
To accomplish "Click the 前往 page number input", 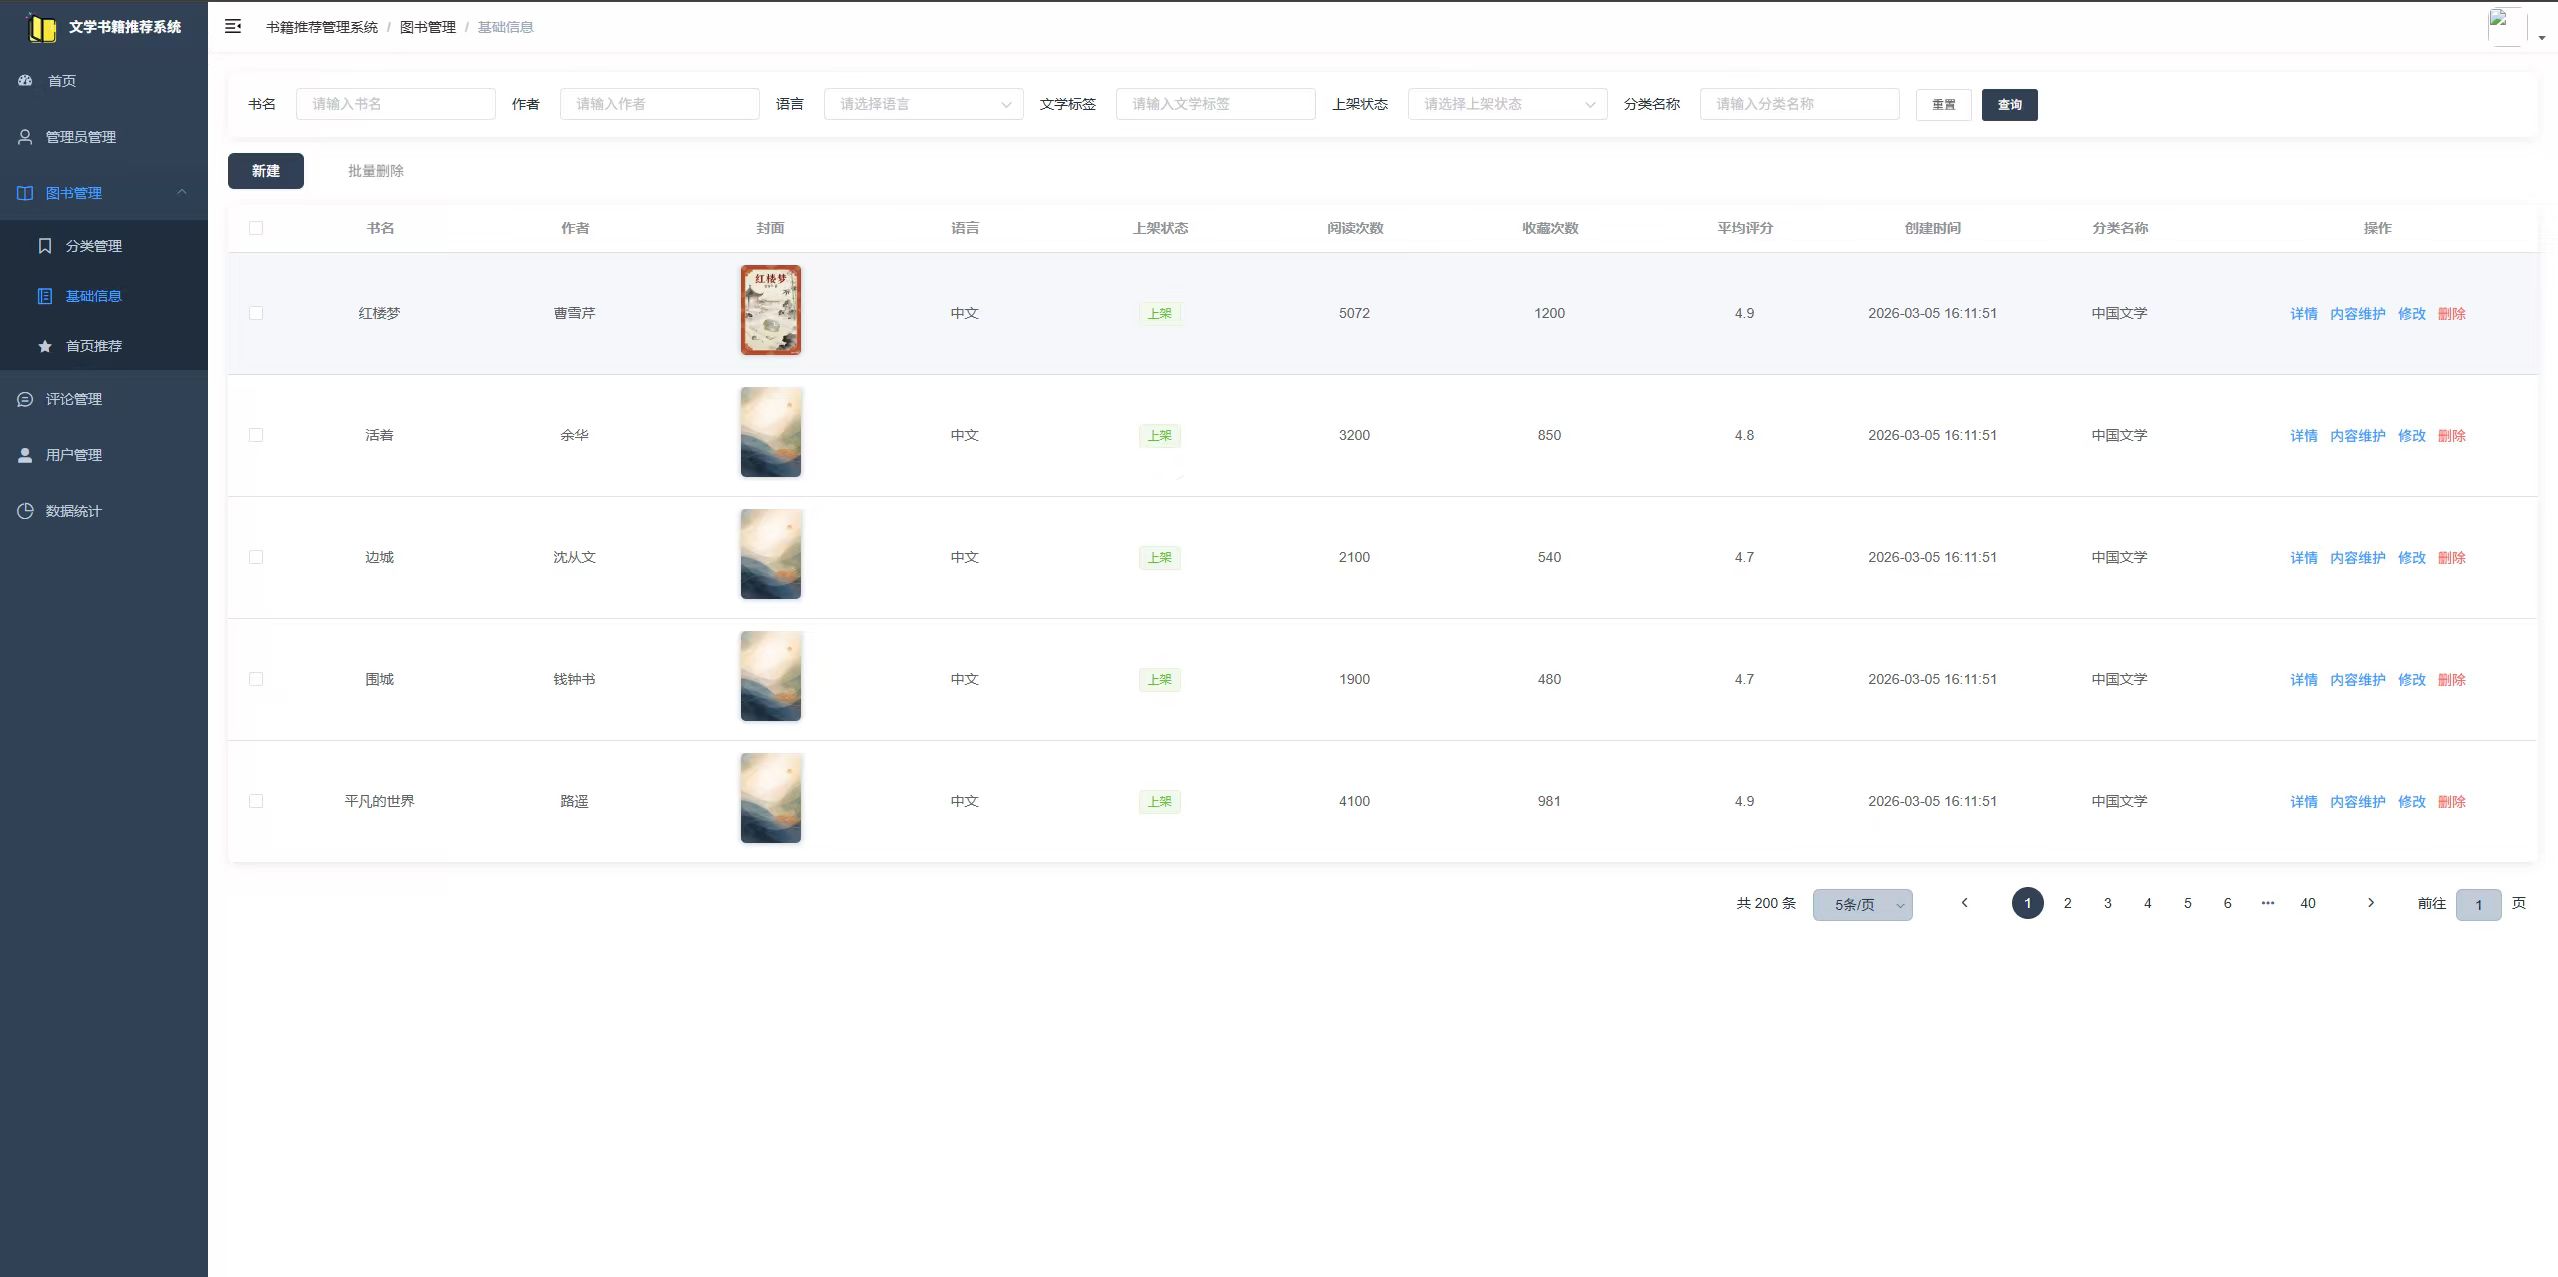I will click(x=2478, y=905).
